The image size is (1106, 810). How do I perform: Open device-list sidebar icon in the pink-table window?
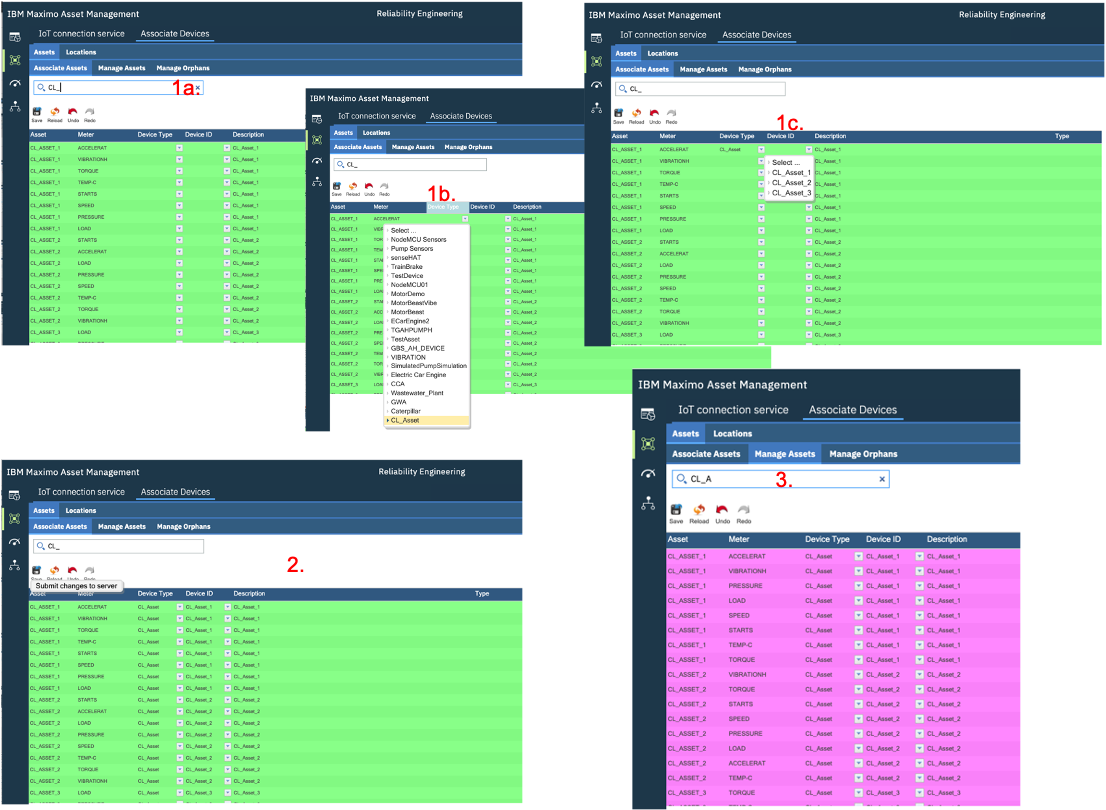[648, 414]
